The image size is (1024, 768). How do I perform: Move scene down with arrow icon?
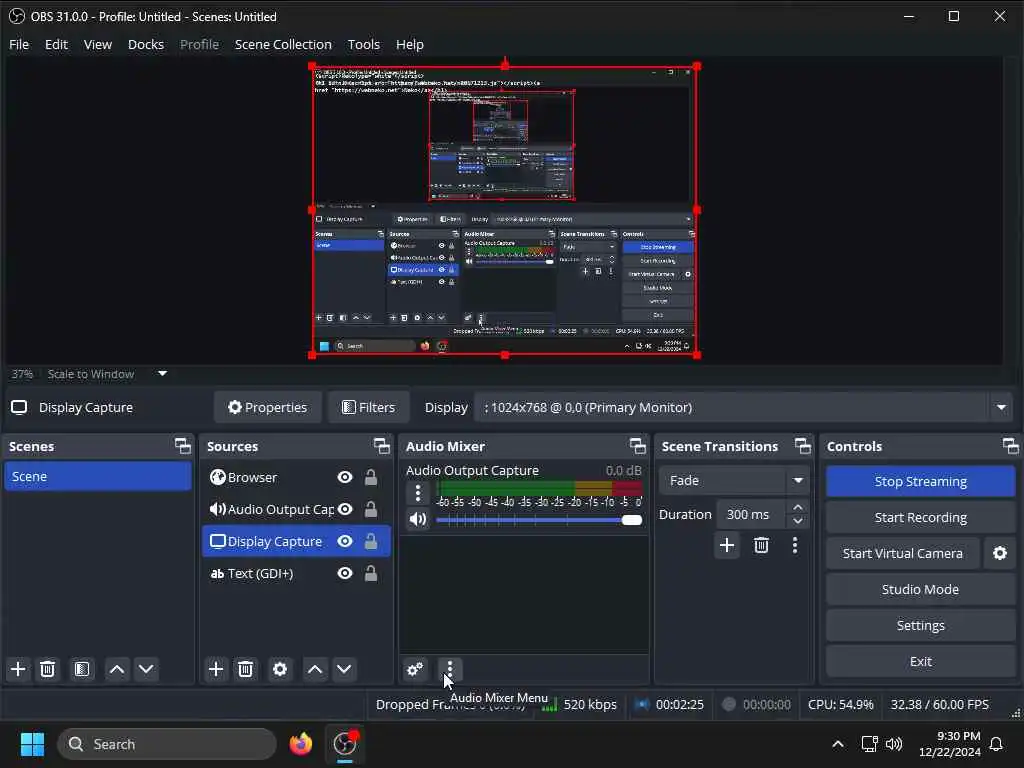[146, 669]
